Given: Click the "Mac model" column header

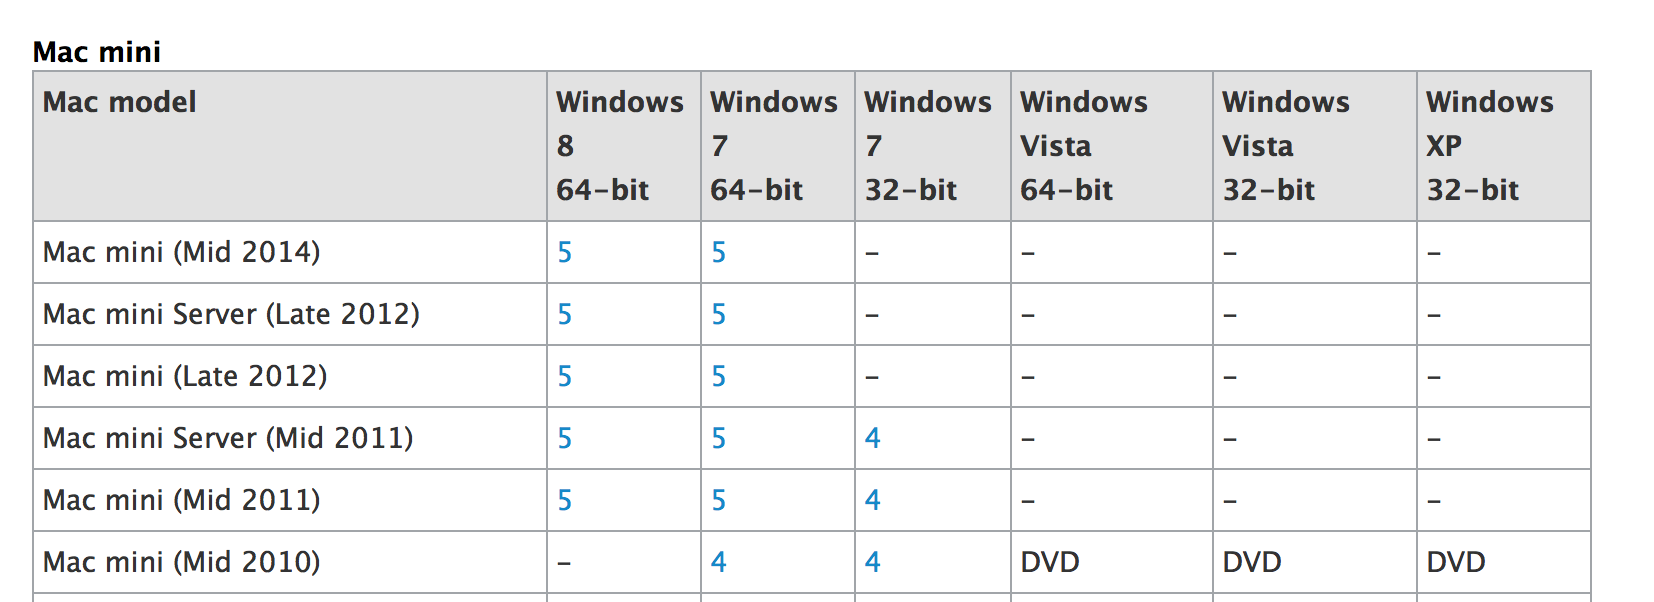Looking at the screenshot, I should pos(120,102).
